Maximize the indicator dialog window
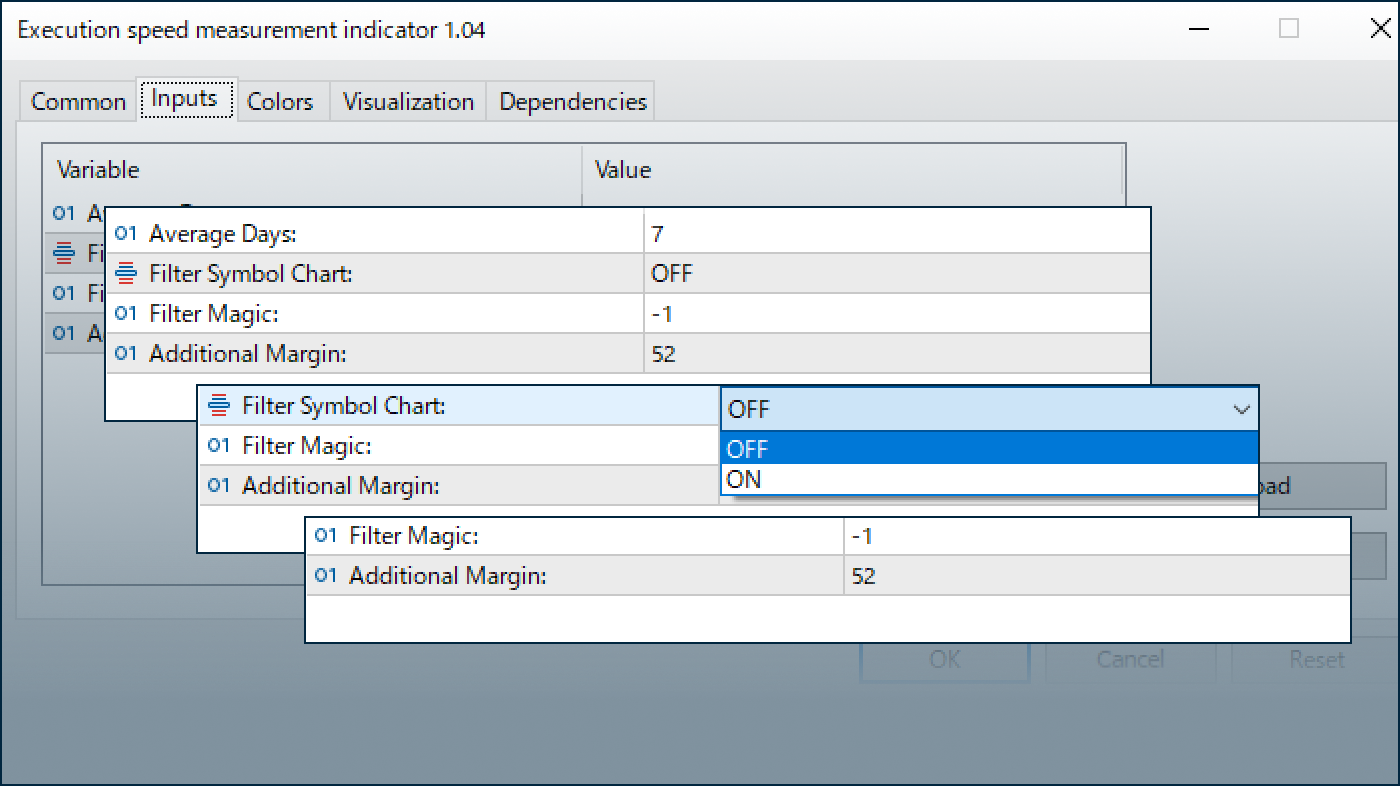 click(1289, 29)
